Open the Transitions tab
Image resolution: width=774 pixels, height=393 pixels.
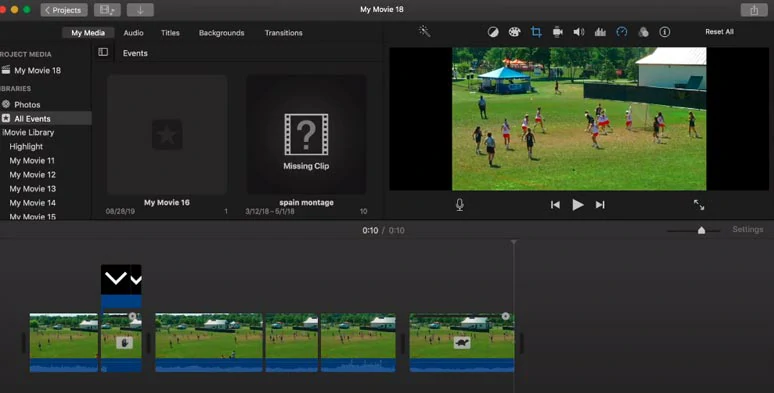(283, 33)
